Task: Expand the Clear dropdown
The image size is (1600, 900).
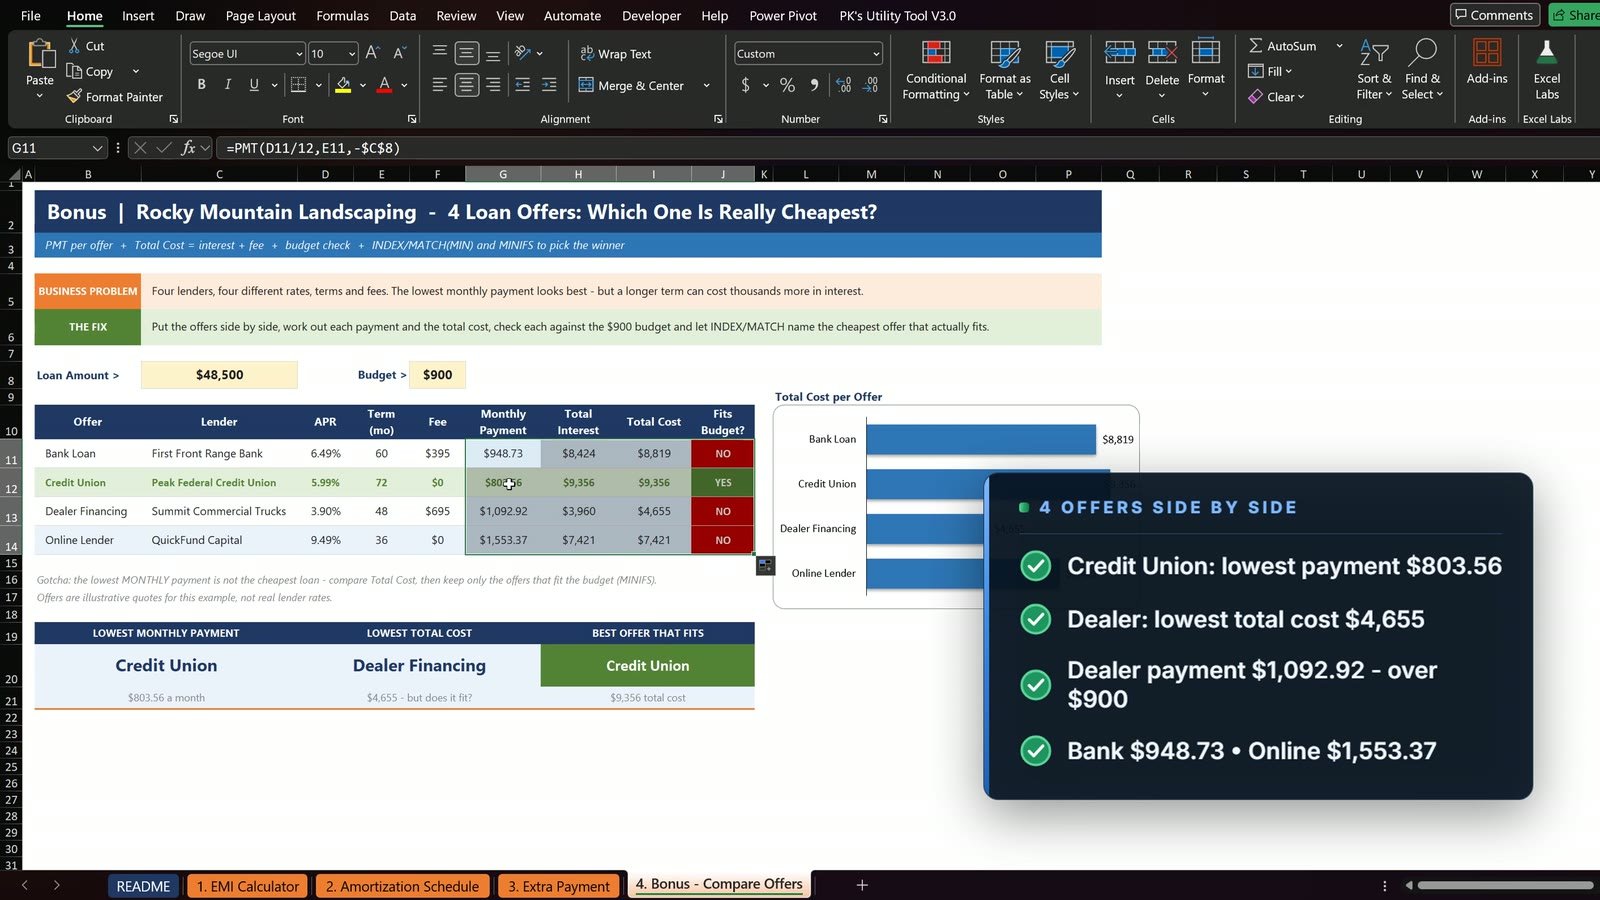Action: tap(1301, 97)
